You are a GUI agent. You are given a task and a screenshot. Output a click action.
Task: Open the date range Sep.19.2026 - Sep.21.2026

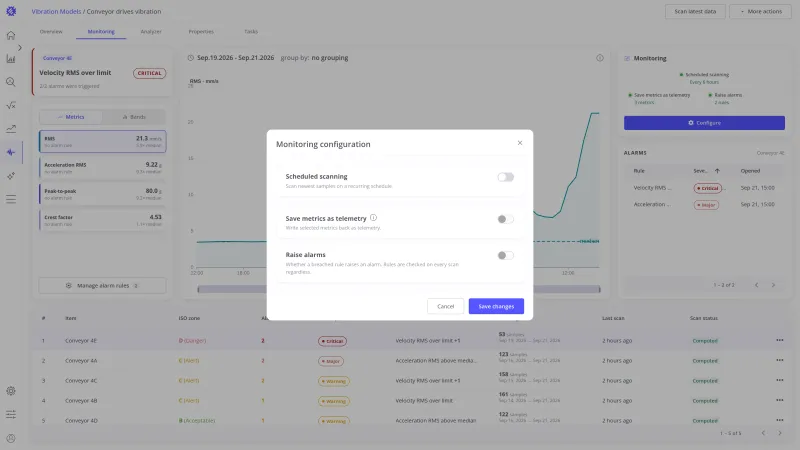tap(236, 58)
